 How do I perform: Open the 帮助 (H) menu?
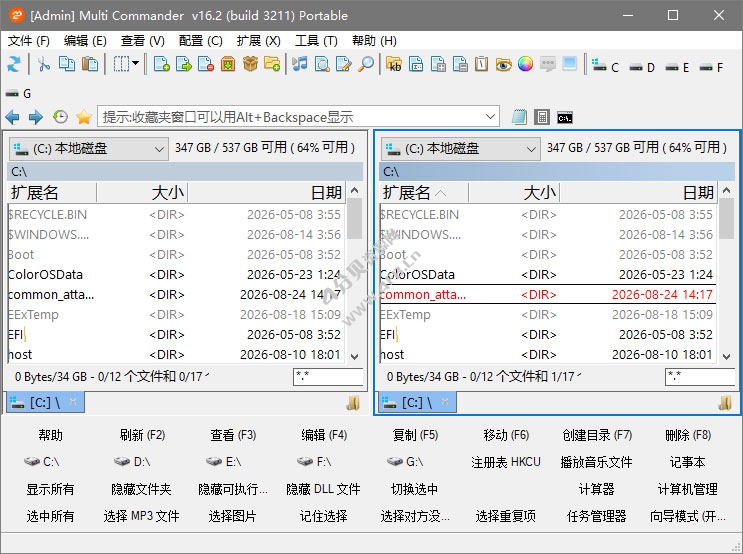tap(374, 41)
